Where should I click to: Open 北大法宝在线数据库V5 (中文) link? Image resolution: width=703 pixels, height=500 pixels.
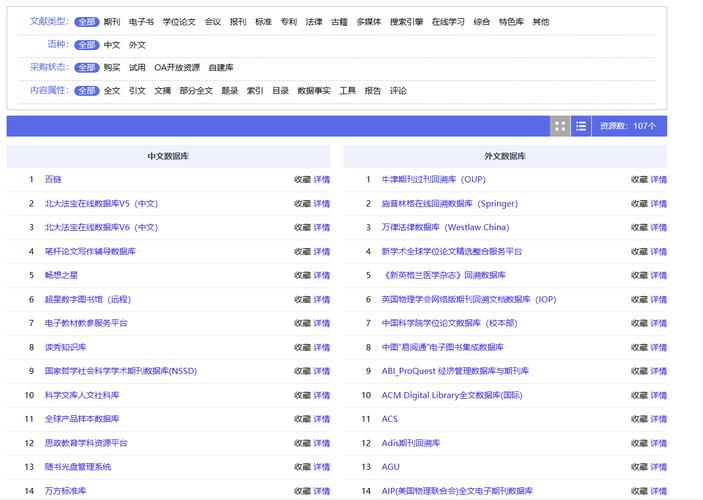point(101,204)
